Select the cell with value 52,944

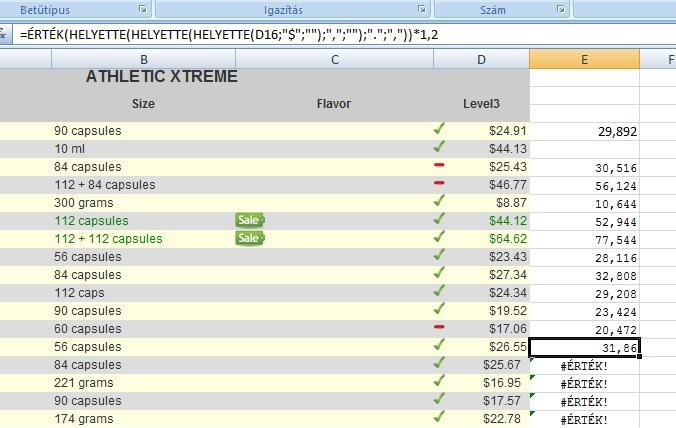(584, 222)
